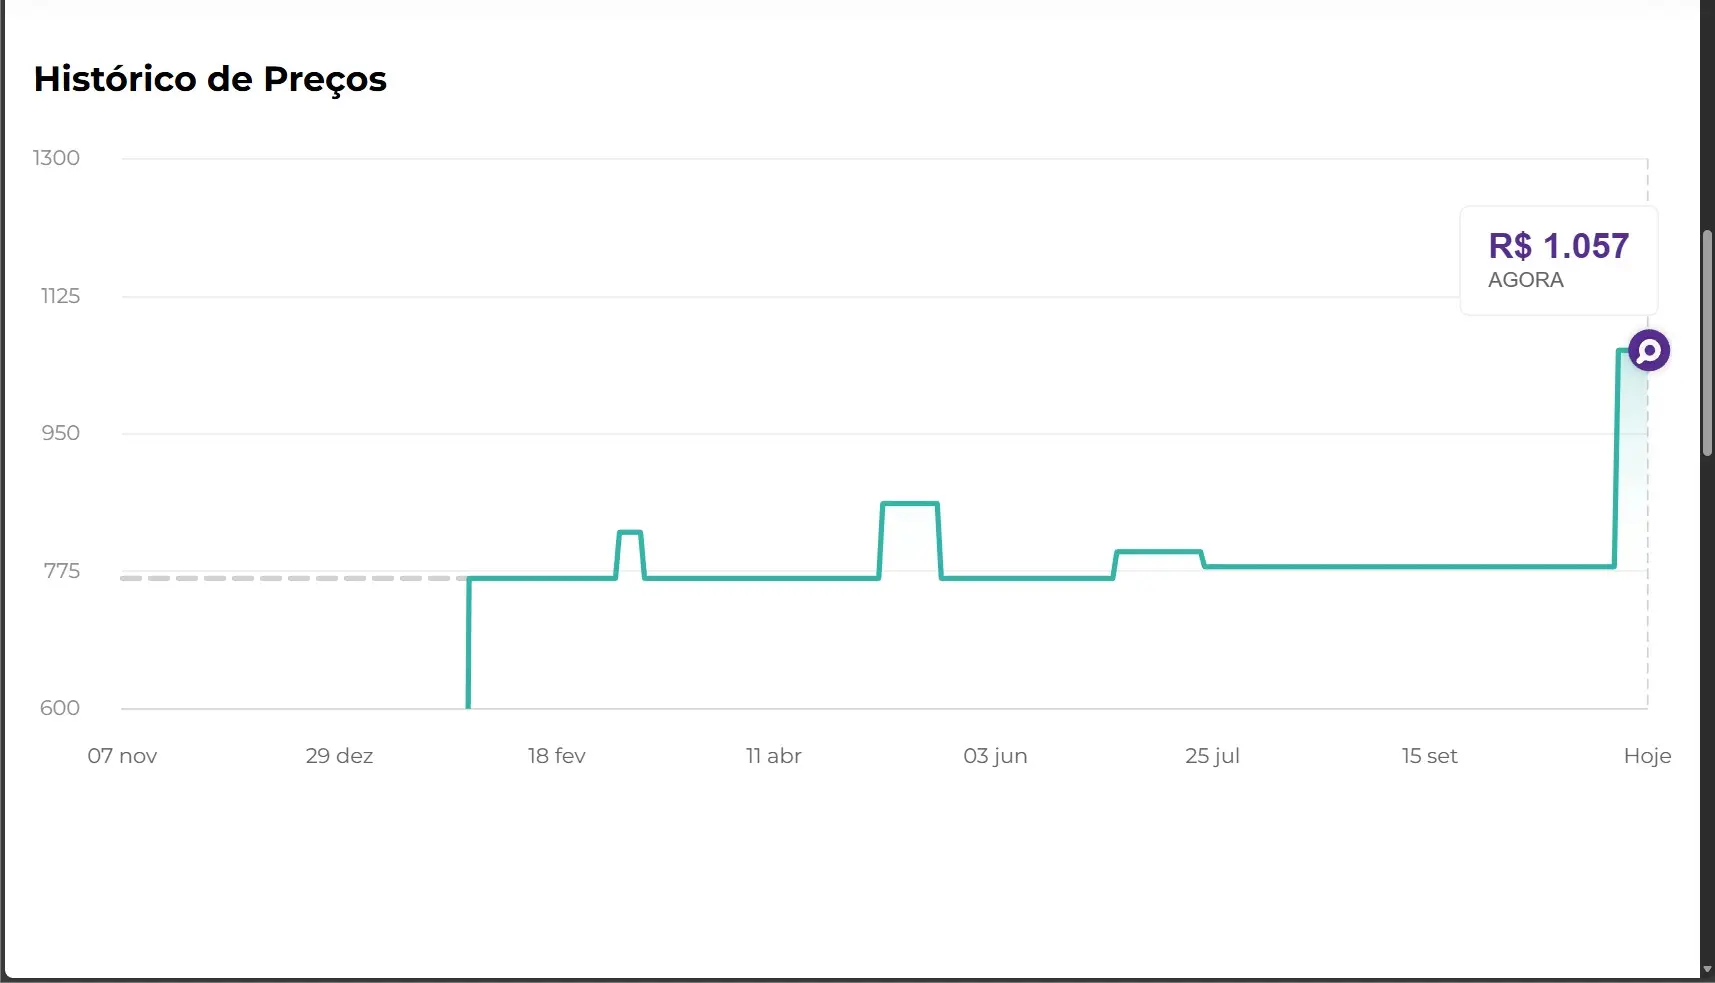Click the vertical scrollbar thumb
The height and width of the screenshot is (983, 1715).
click(x=1707, y=342)
